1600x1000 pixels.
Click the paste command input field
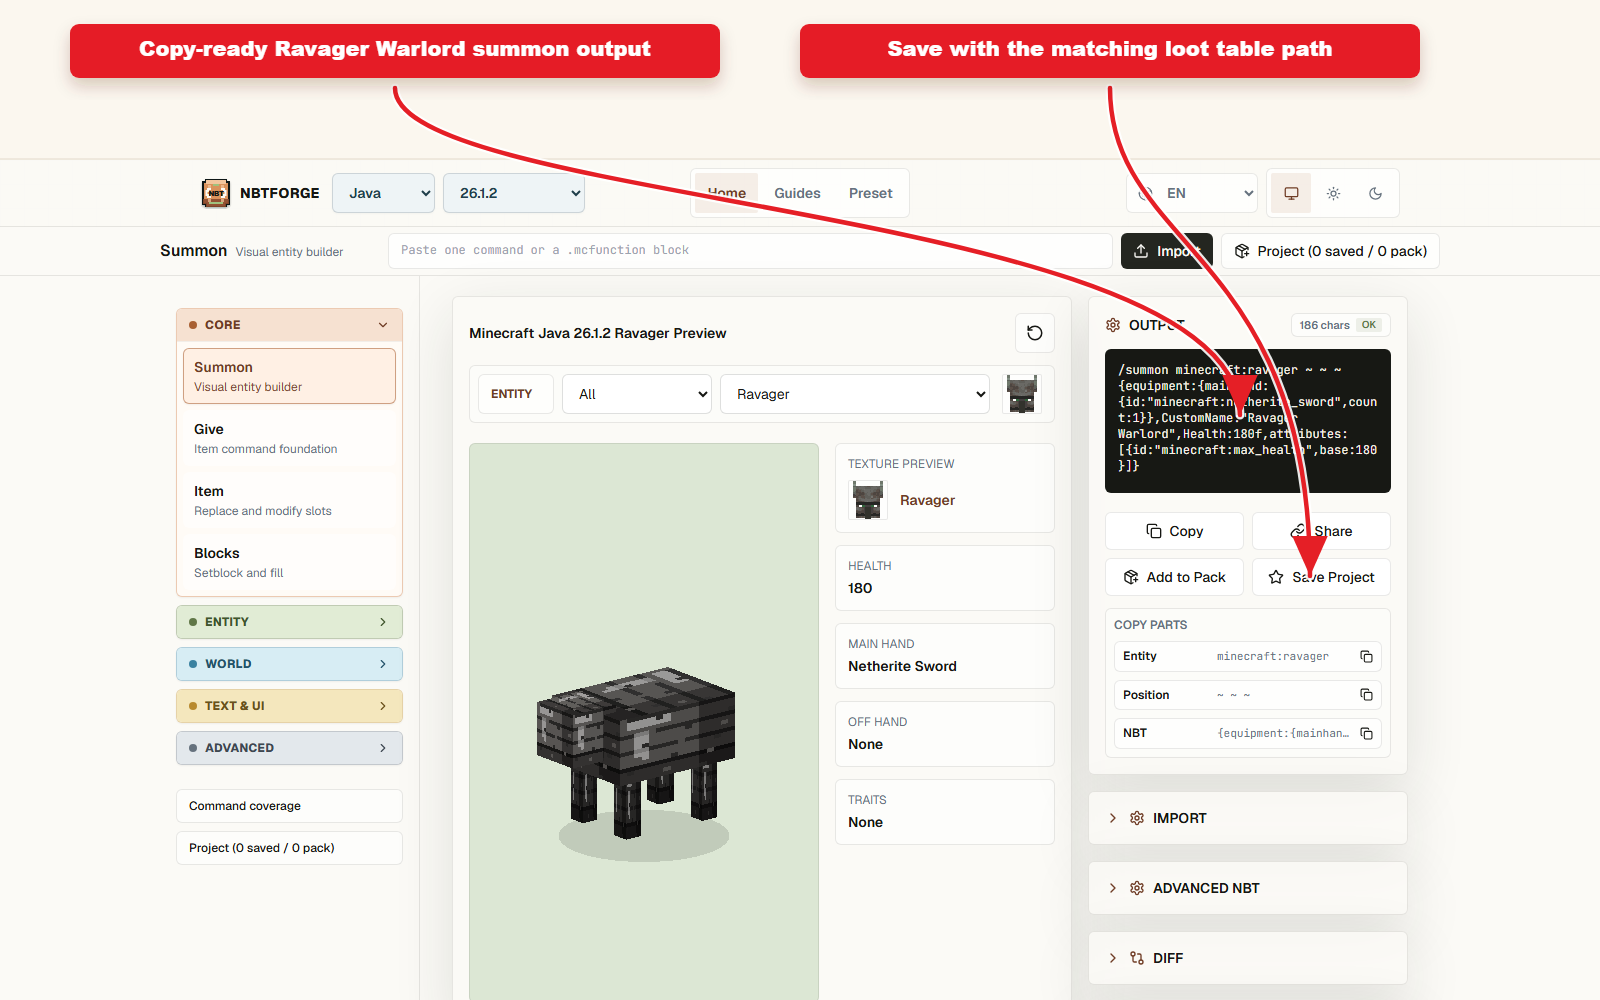[750, 250]
